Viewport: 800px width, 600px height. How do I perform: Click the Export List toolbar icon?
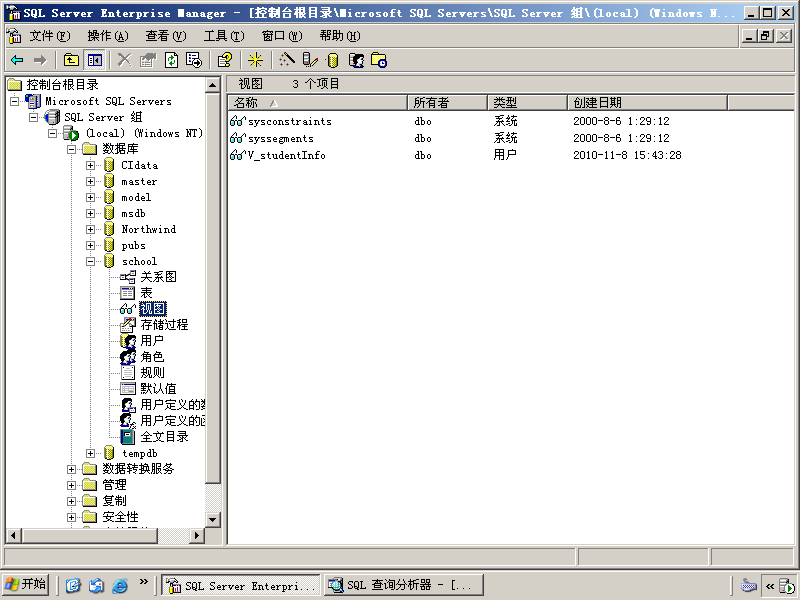tap(194, 60)
